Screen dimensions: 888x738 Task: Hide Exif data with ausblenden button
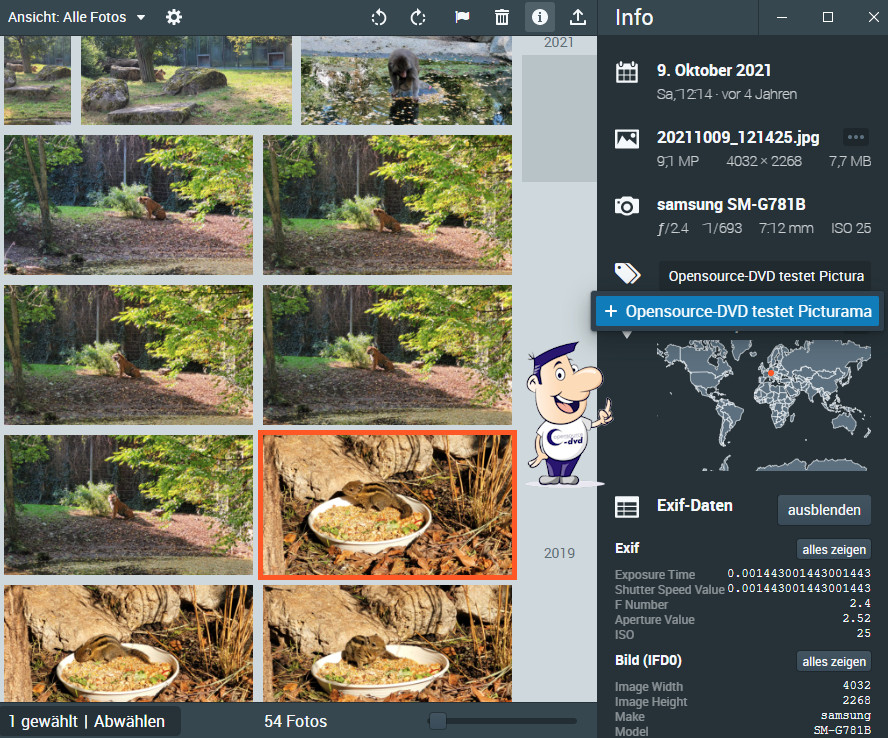(x=824, y=510)
